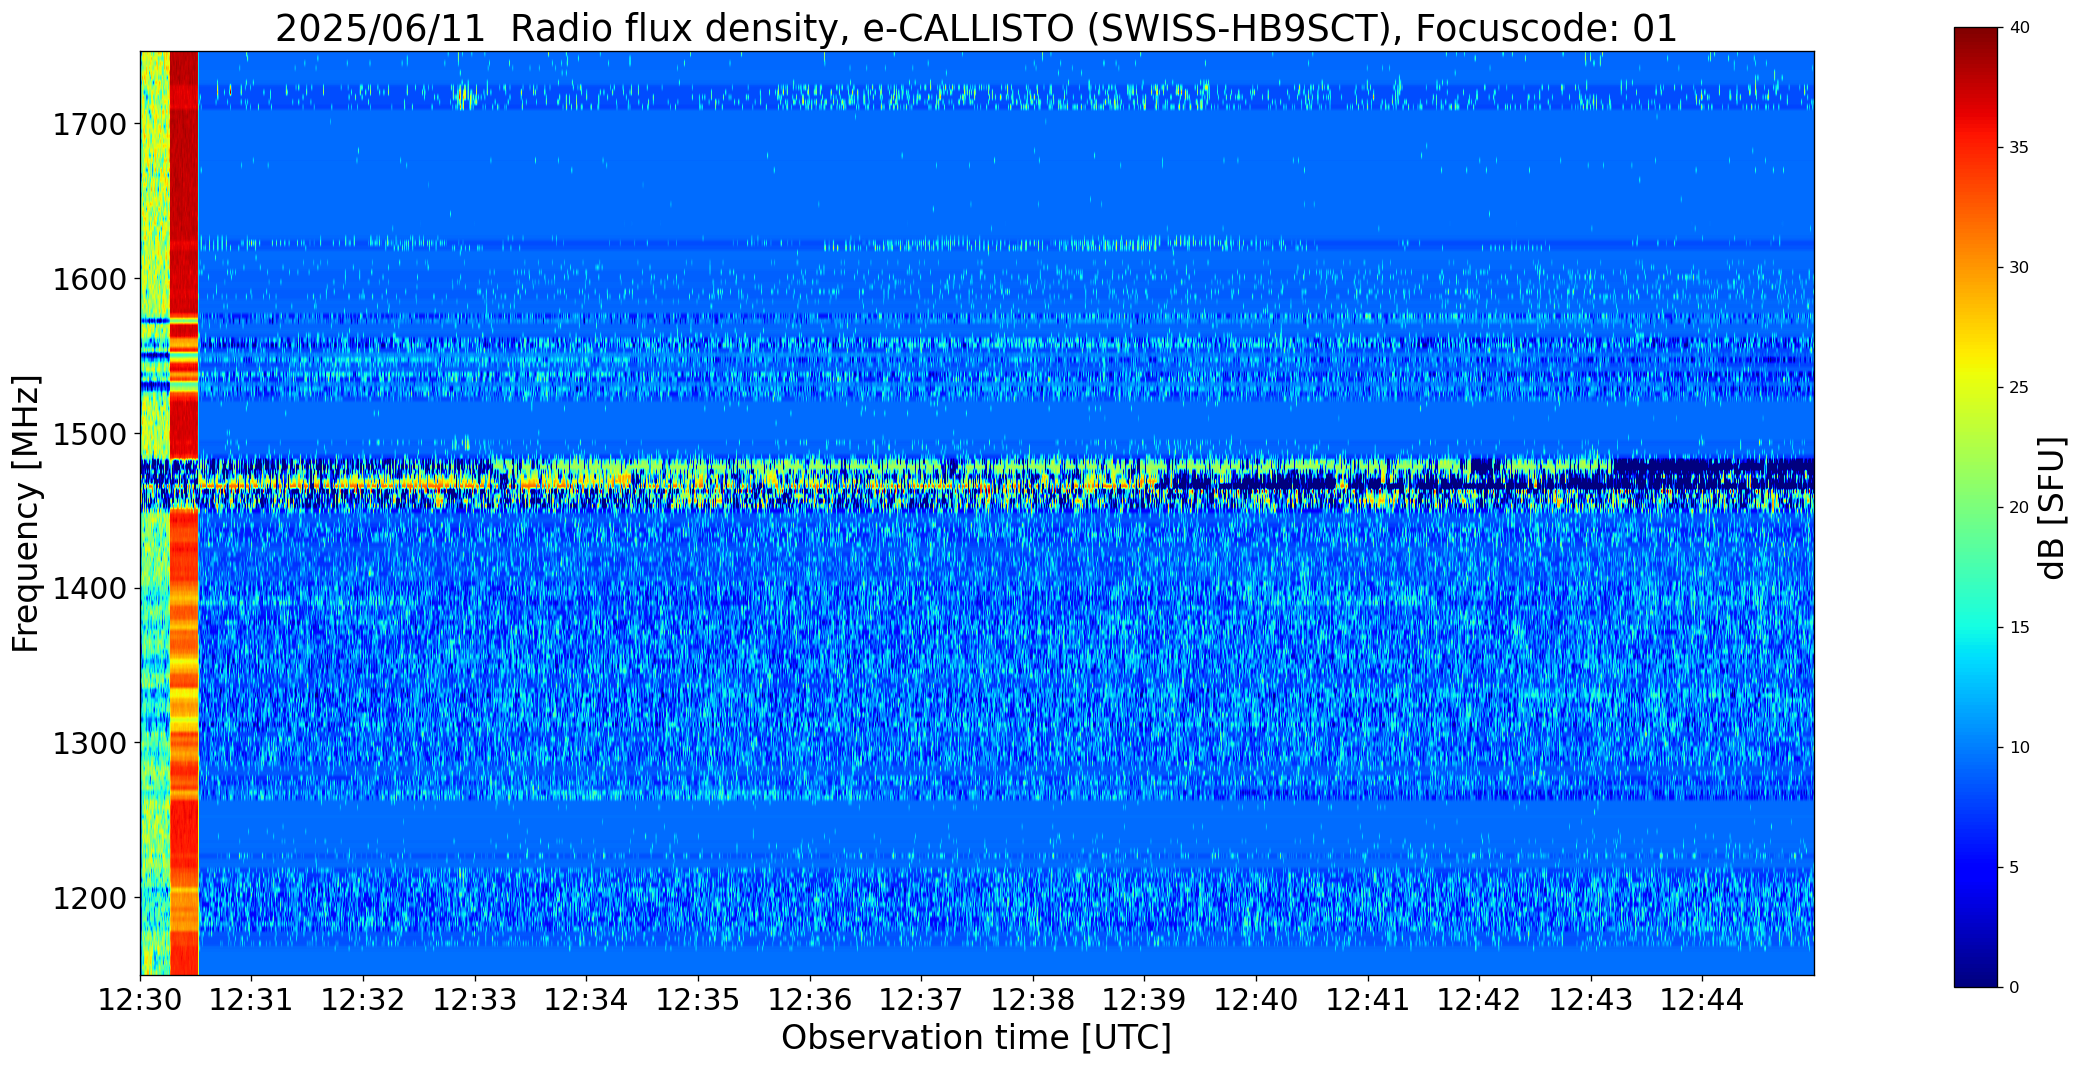Click the 12:38 time tick label
This screenshot has height=1067, width=2082.
1033,1000
